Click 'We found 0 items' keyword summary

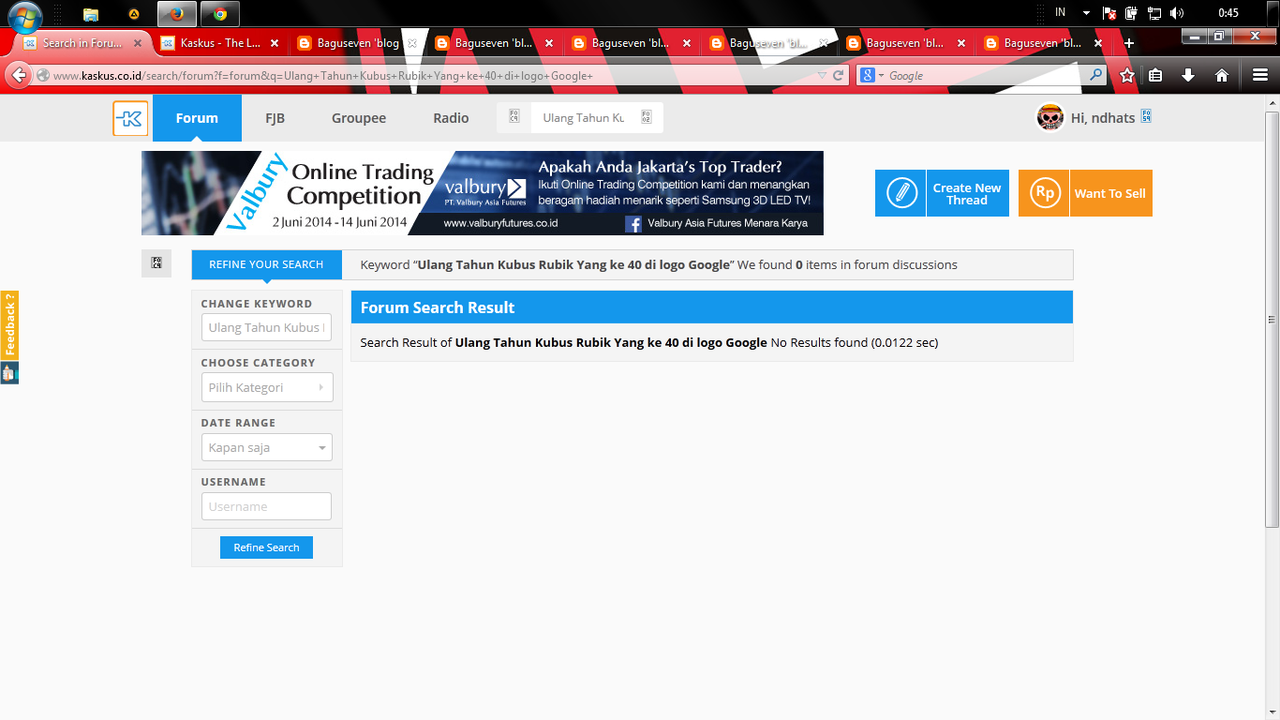click(x=847, y=265)
